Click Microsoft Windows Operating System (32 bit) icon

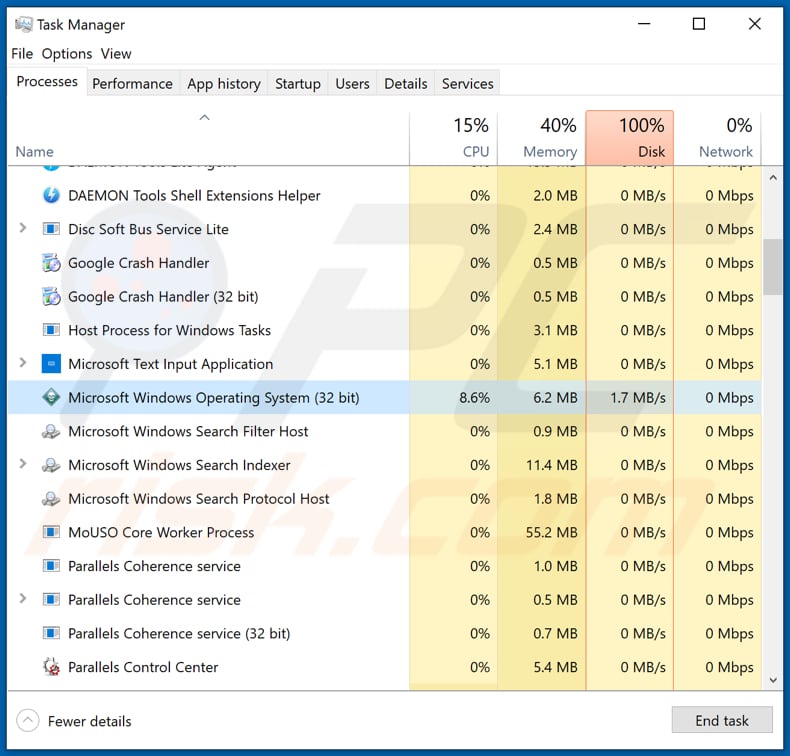pyautogui.click(x=51, y=397)
